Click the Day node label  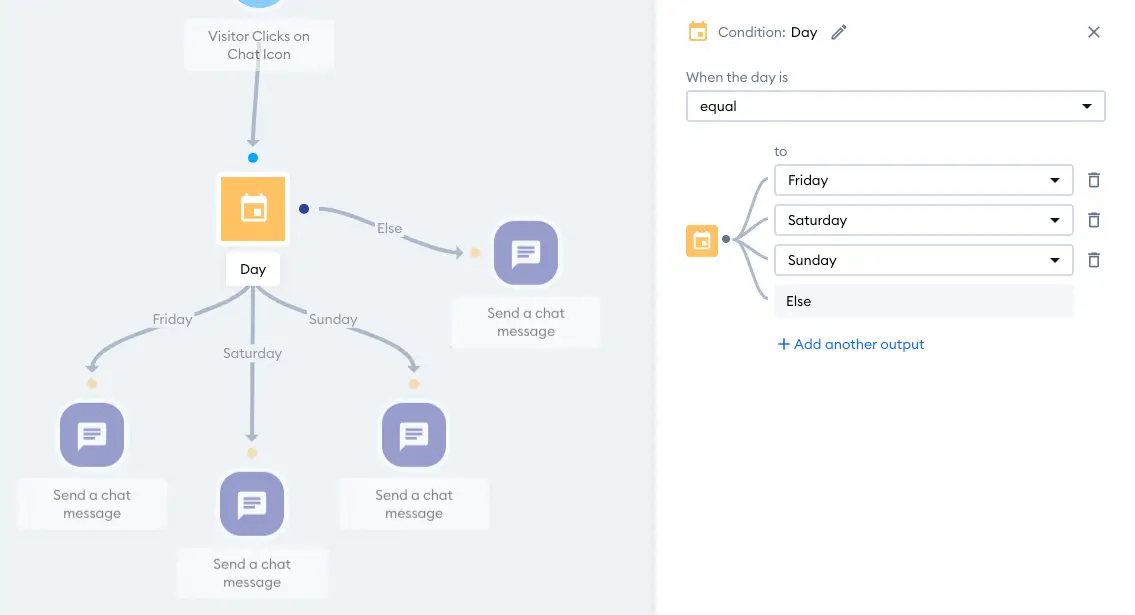click(253, 269)
